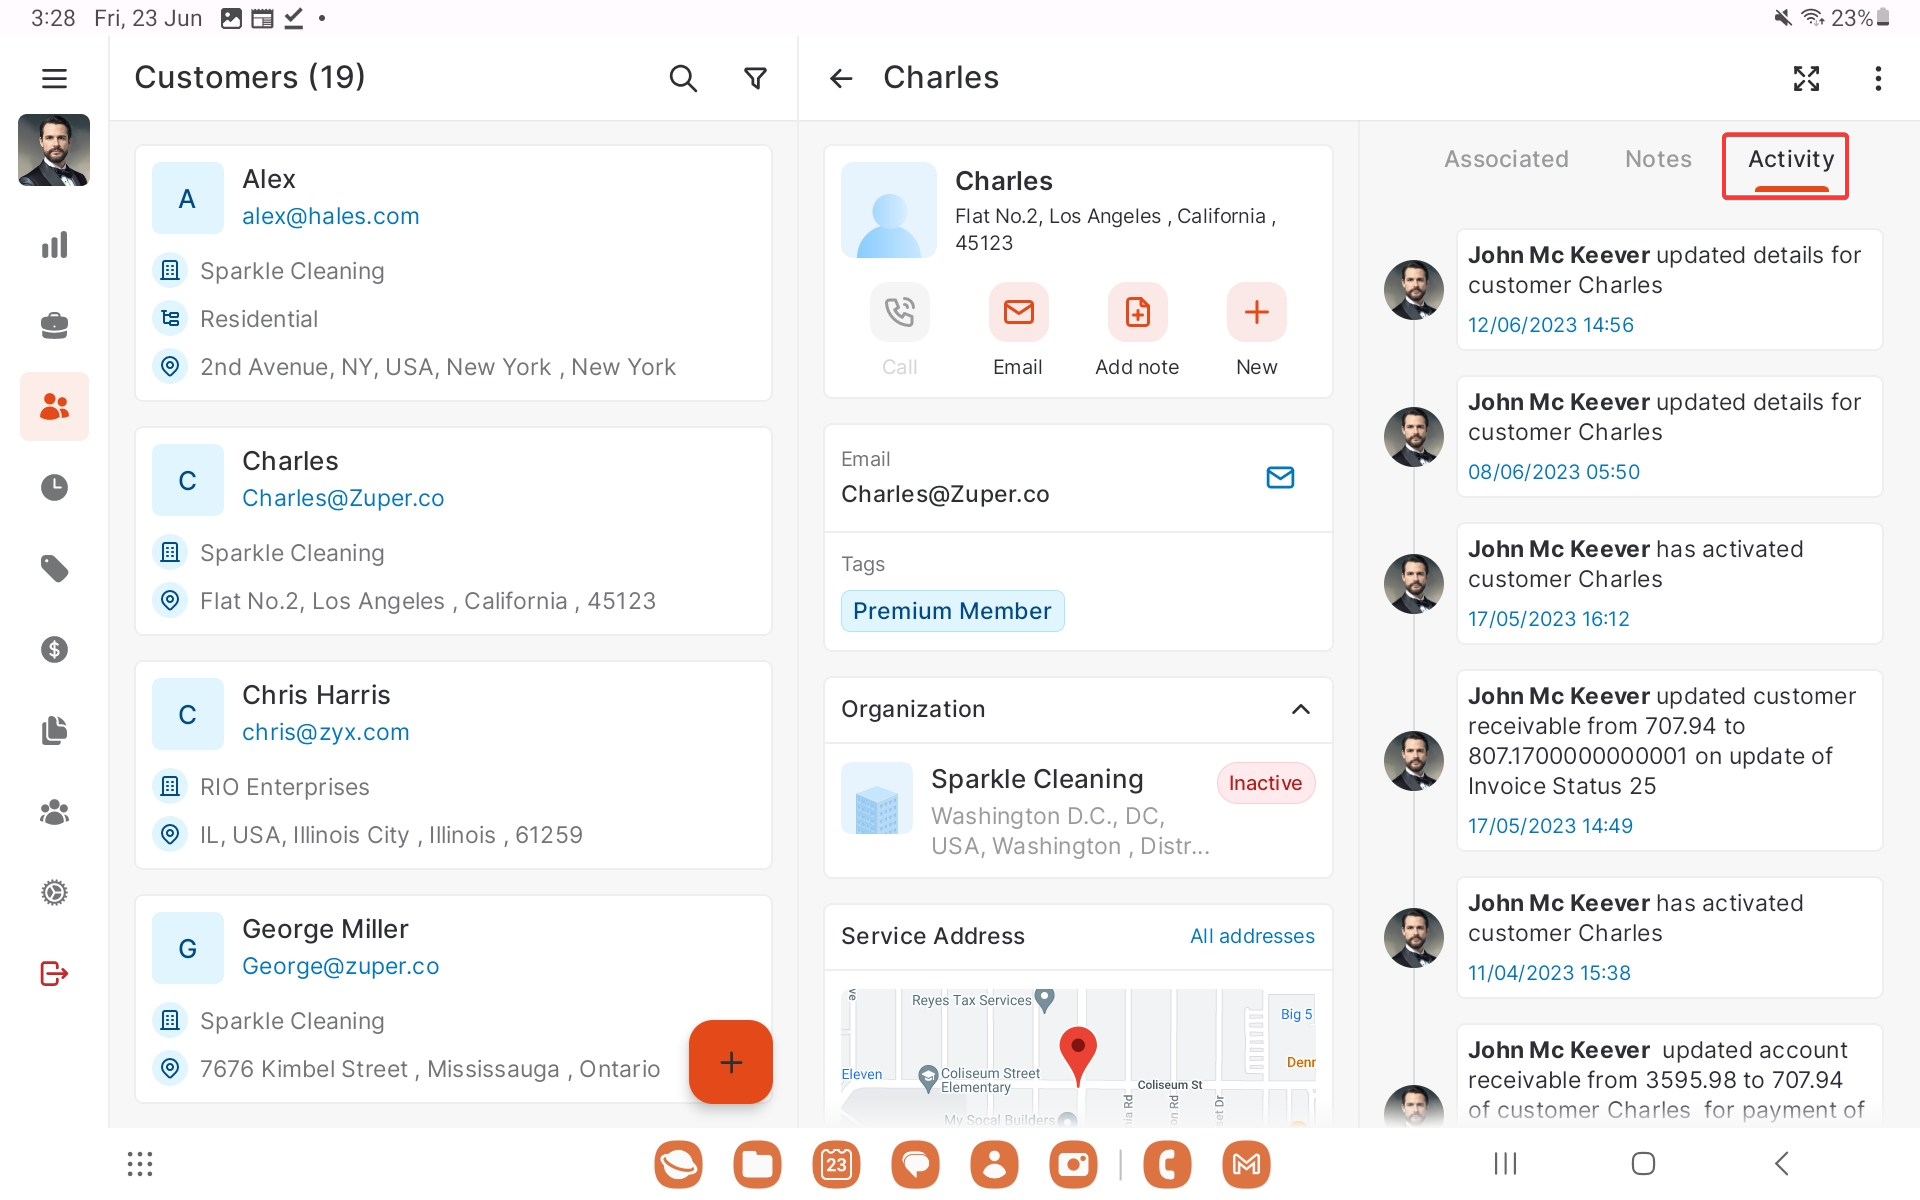Open the three-dot overflow menu

click(x=1878, y=78)
